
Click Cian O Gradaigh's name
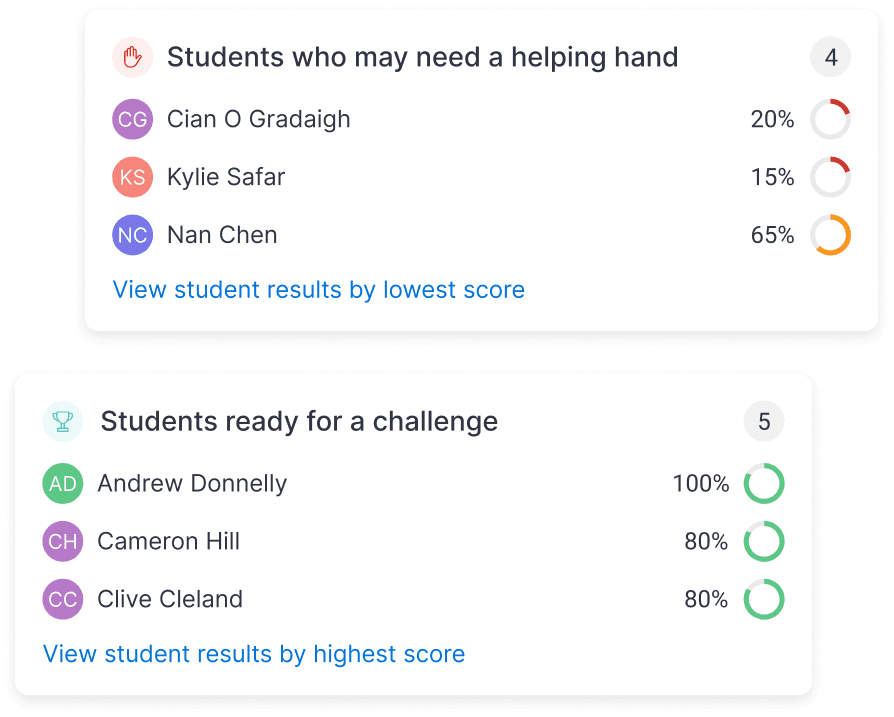(x=260, y=118)
